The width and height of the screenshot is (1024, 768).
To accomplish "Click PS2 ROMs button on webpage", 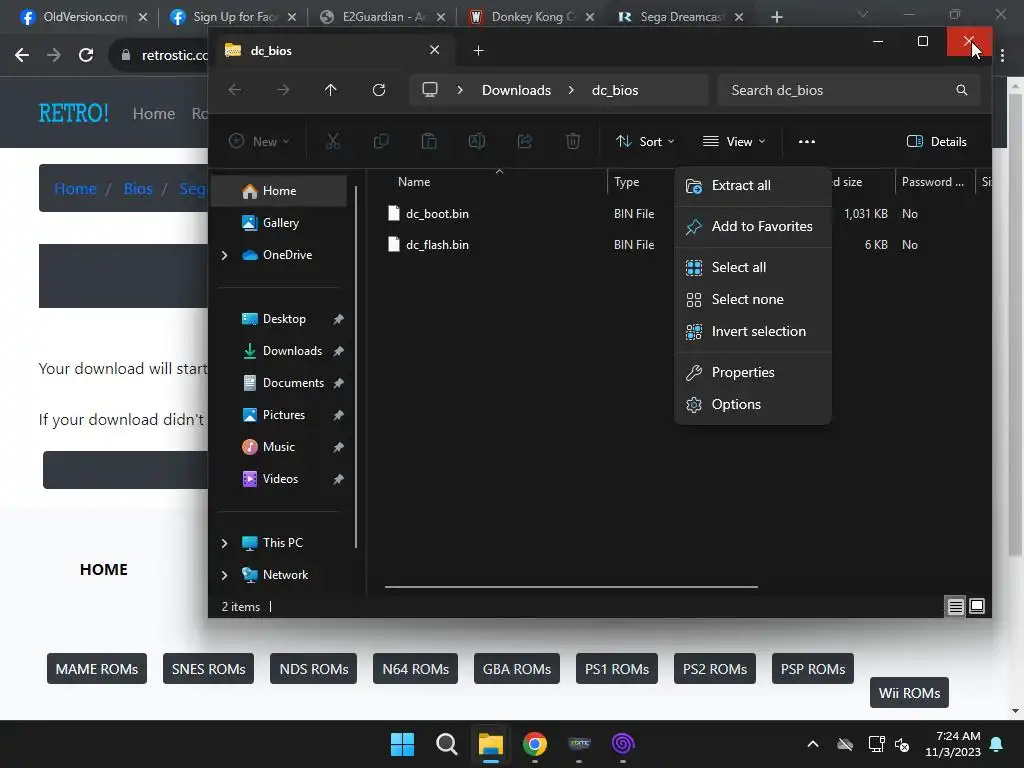I will coord(714,669).
